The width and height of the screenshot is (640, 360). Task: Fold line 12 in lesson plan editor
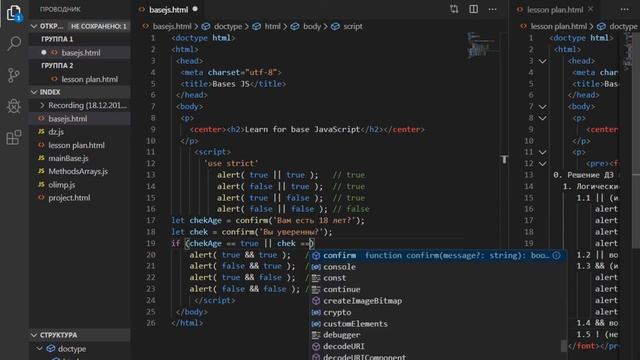tap(542, 164)
